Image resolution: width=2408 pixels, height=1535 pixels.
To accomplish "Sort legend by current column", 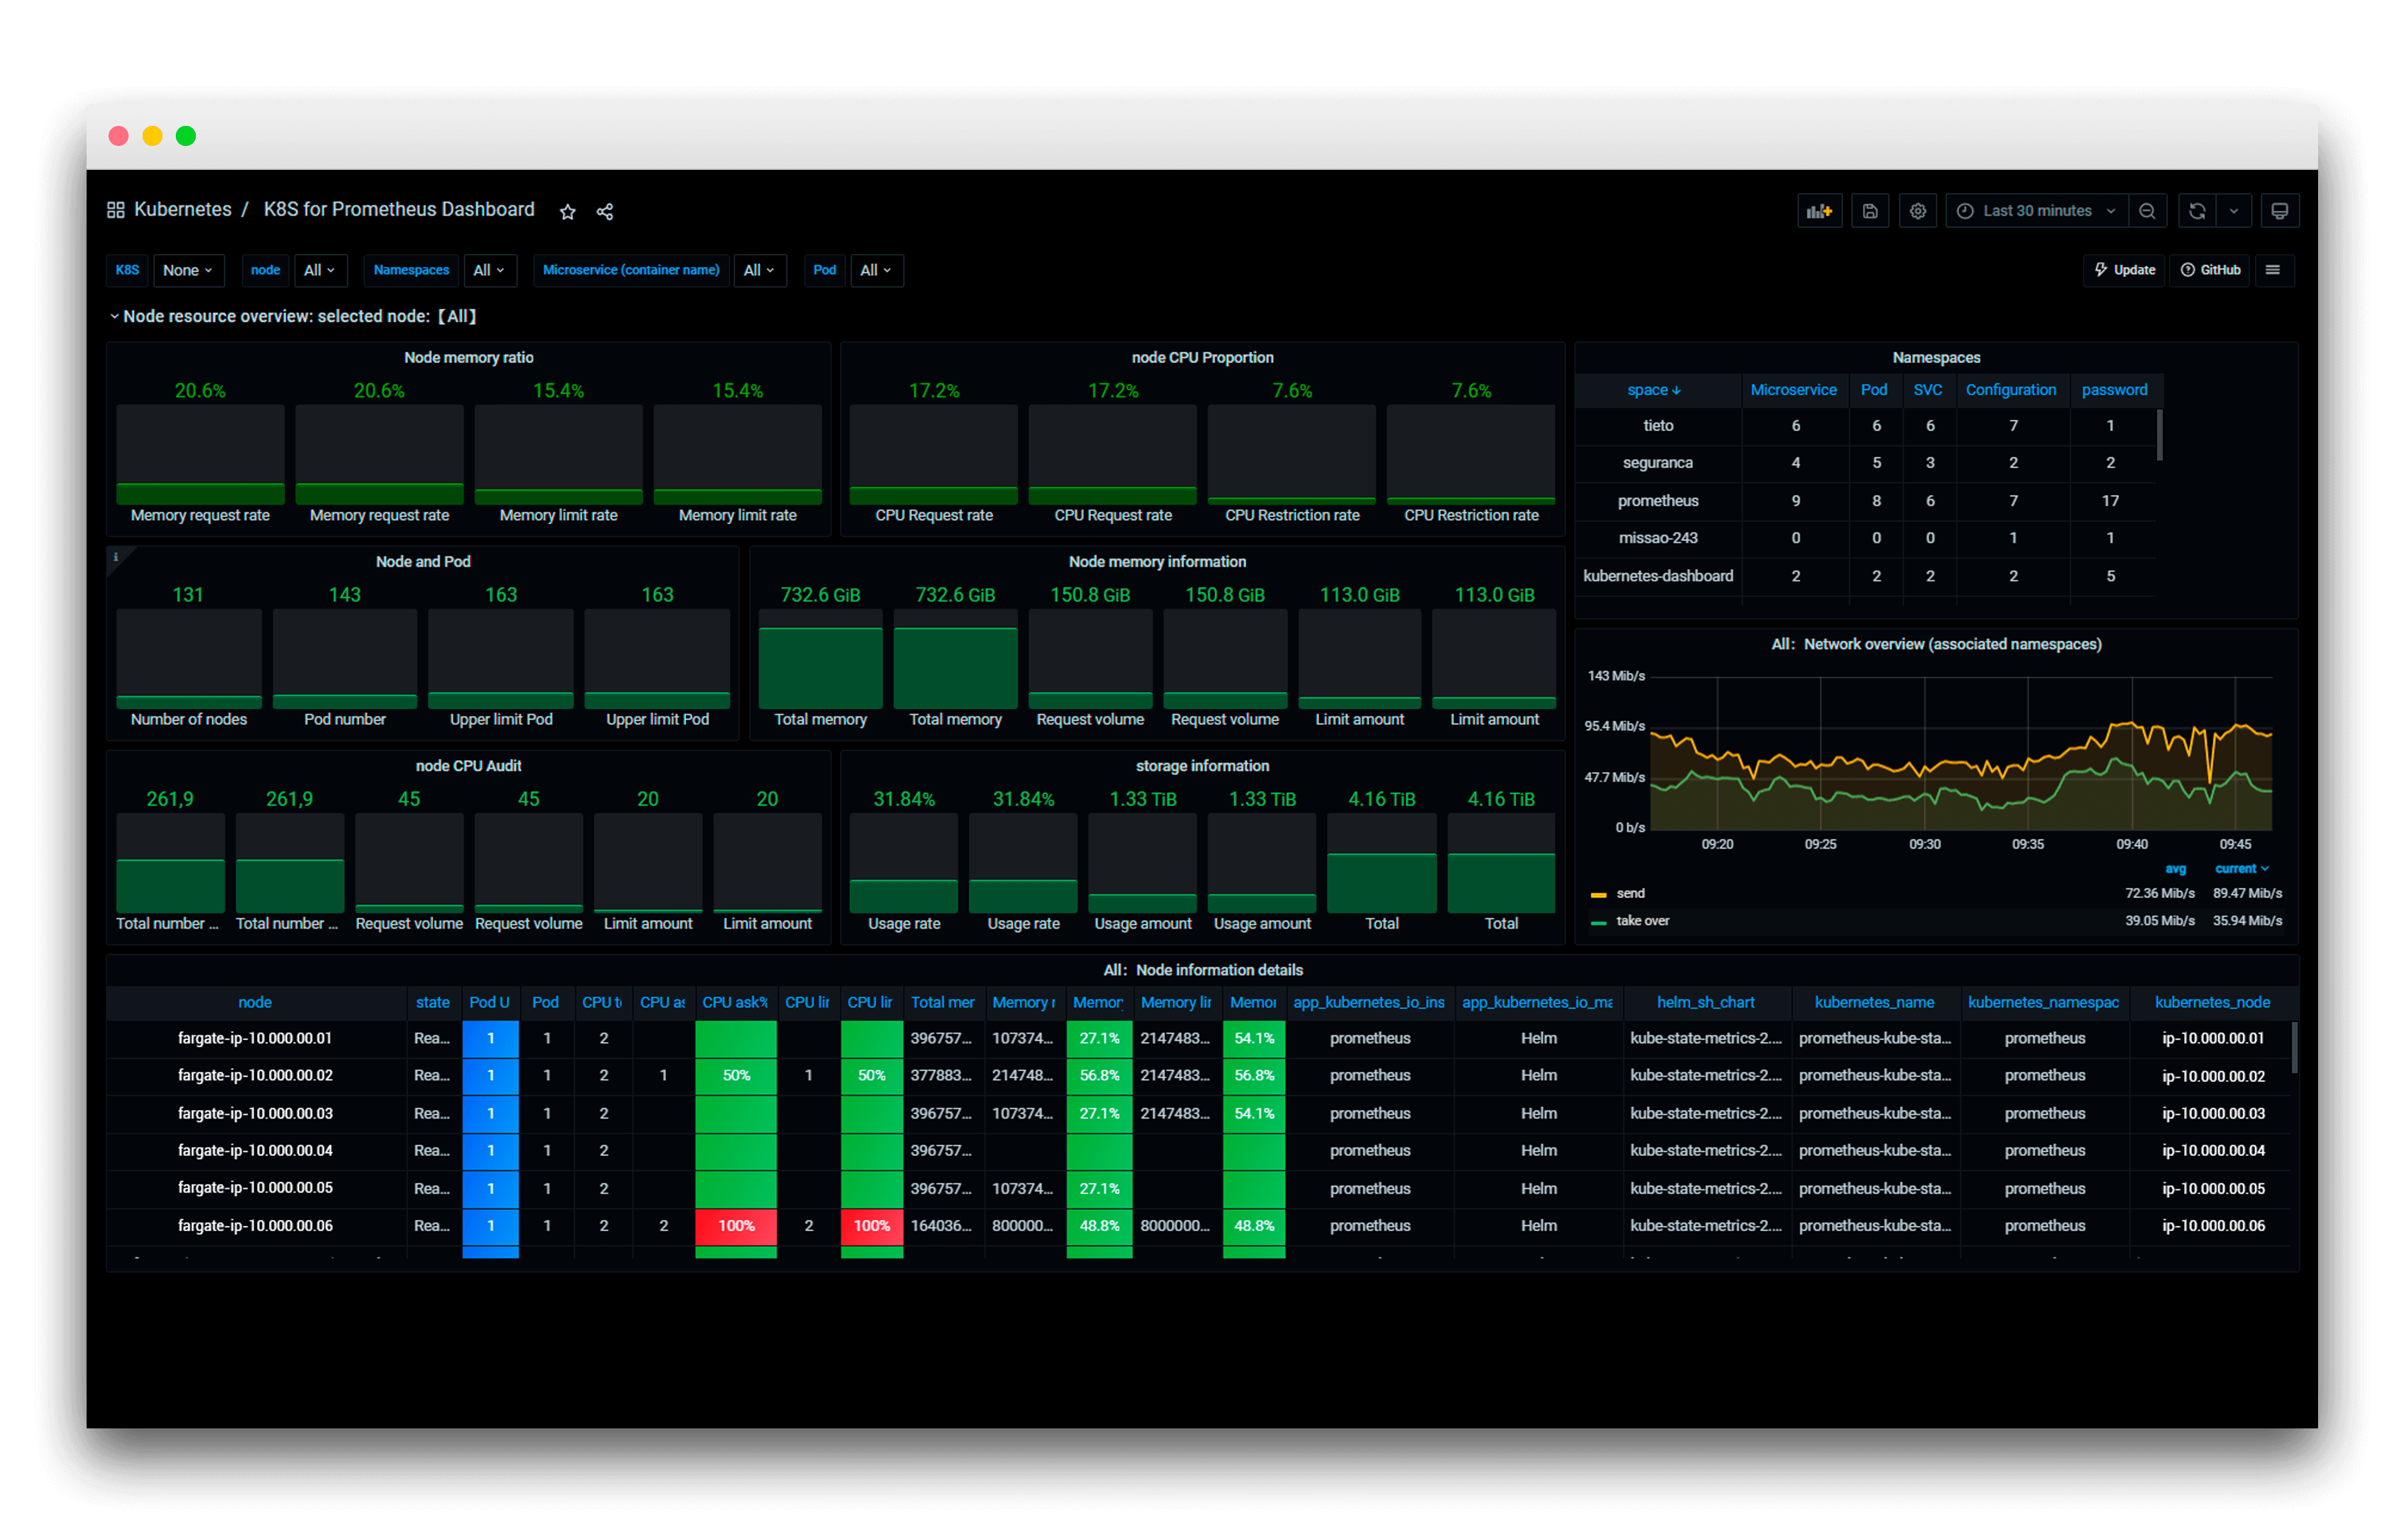I will point(2242,869).
